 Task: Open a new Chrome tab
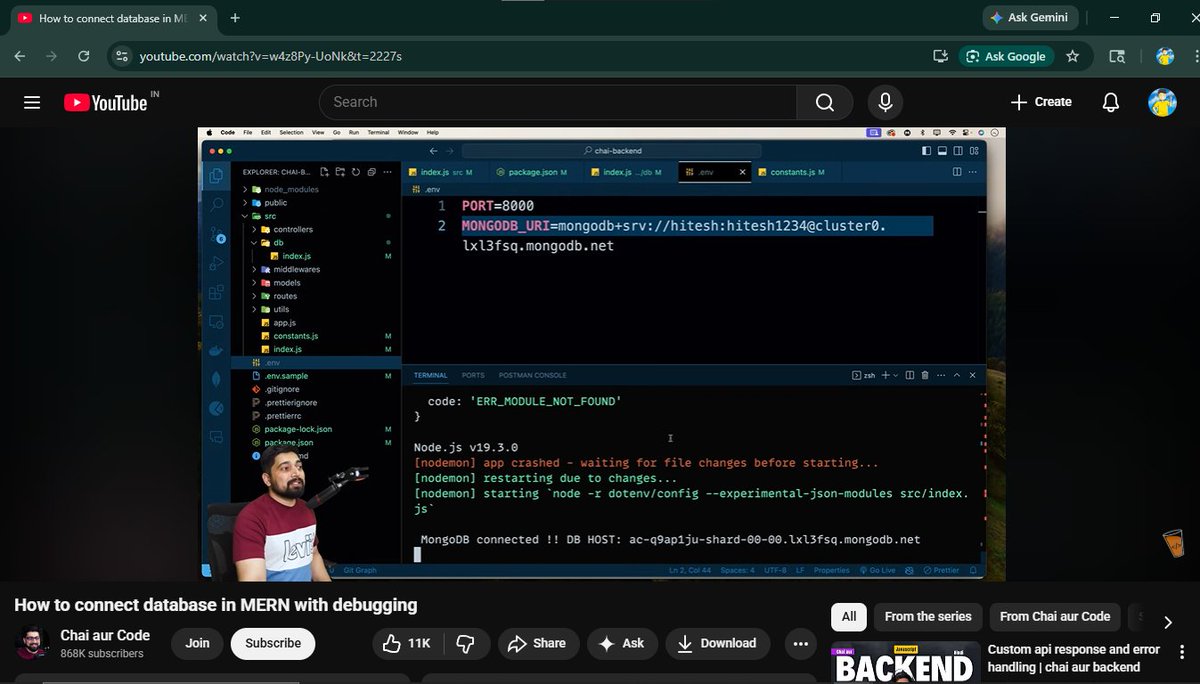235,18
